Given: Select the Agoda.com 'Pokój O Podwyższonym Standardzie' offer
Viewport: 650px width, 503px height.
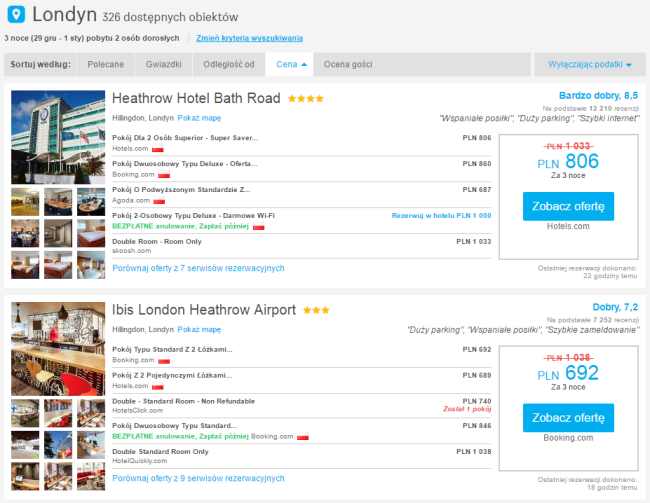Looking at the screenshot, I should pyautogui.click(x=301, y=195).
